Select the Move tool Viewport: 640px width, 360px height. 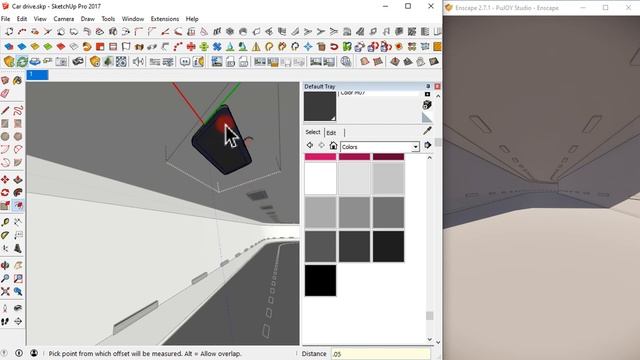click(5, 180)
